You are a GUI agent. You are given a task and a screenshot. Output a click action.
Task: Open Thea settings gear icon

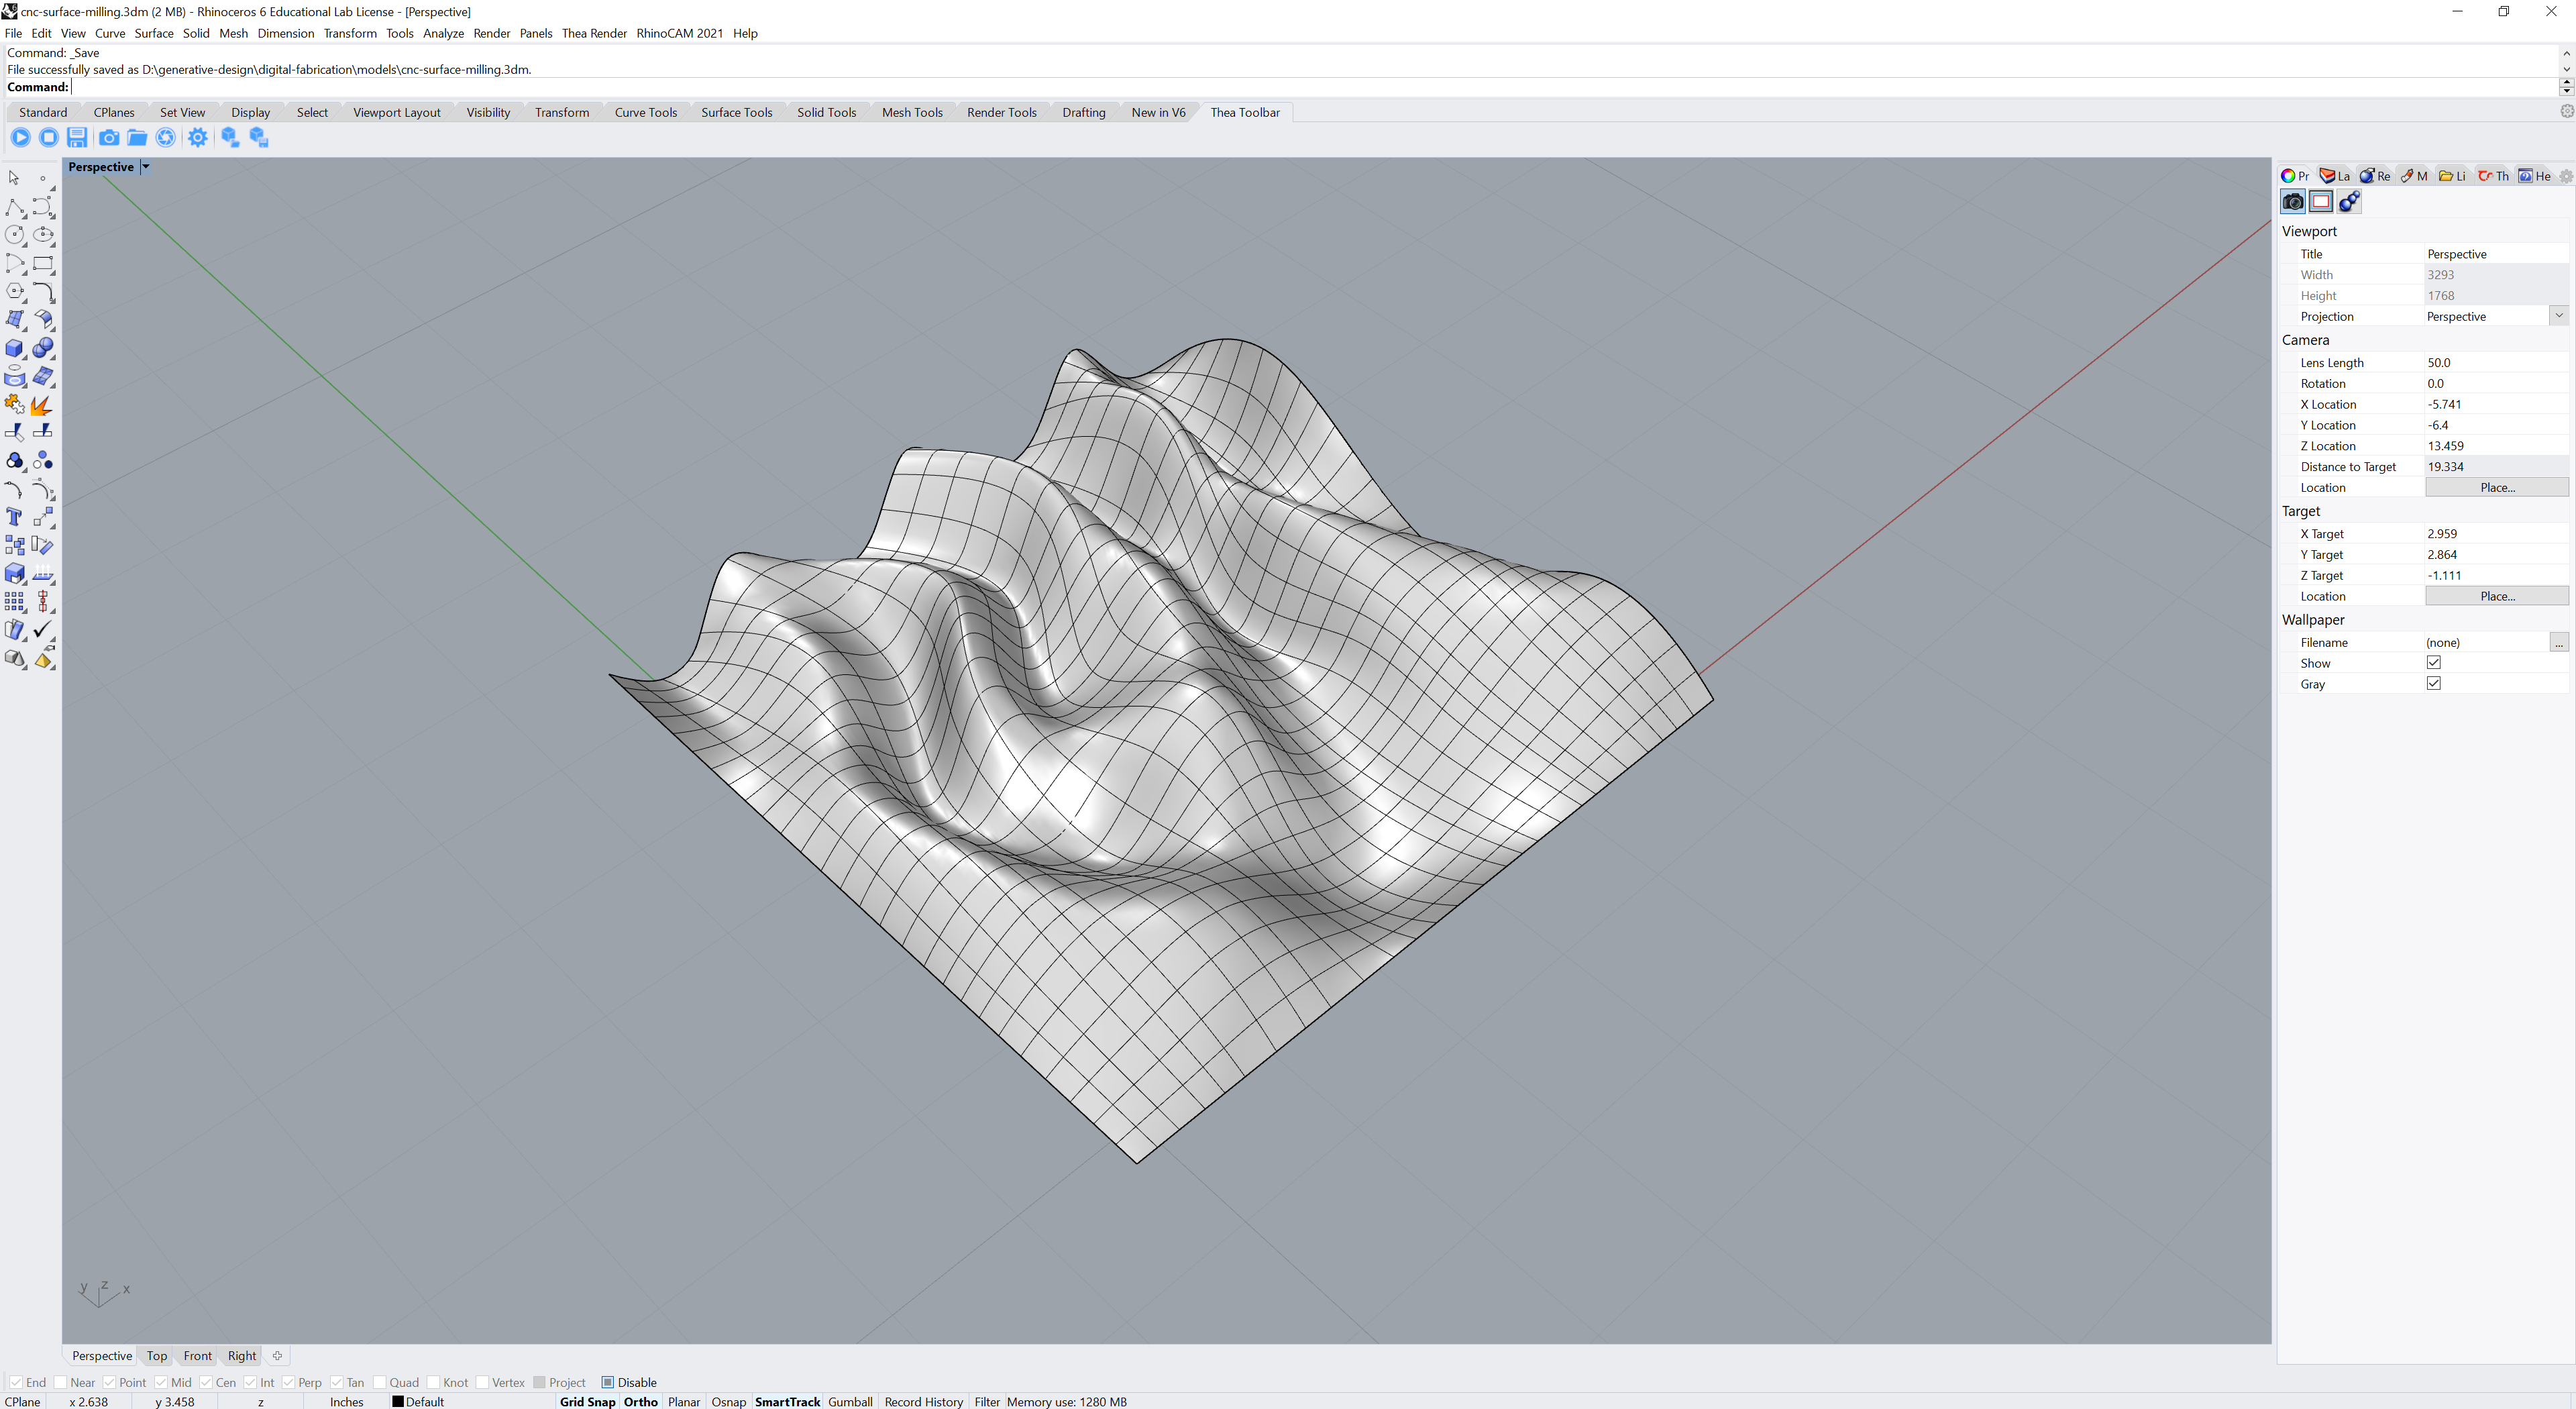pyautogui.click(x=197, y=137)
